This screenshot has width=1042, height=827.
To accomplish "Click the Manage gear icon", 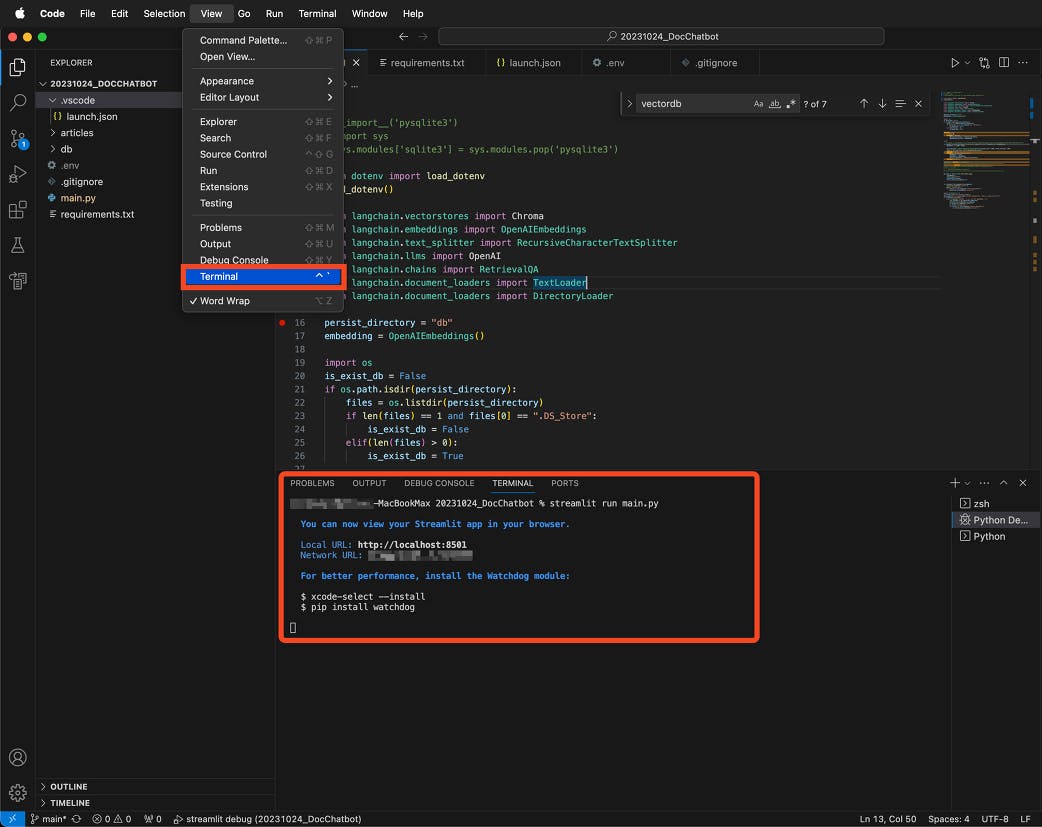I will pyautogui.click(x=17, y=793).
